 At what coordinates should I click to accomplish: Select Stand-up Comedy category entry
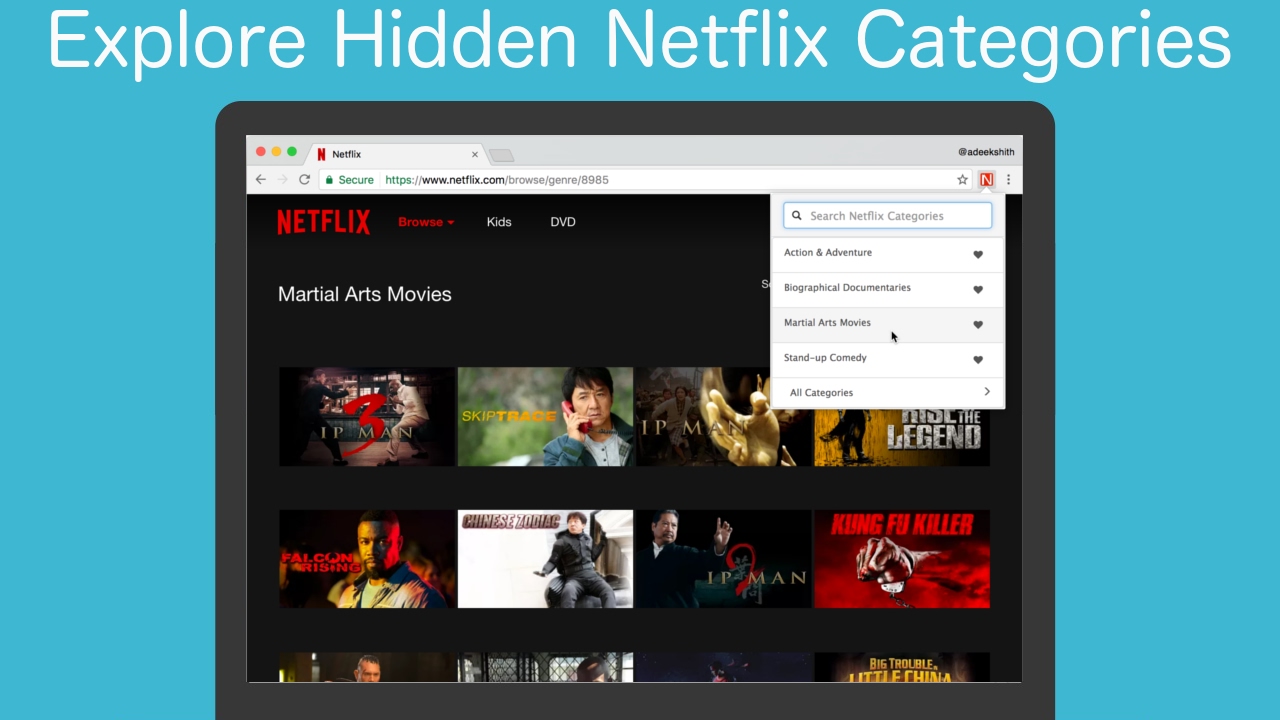click(x=825, y=358)
